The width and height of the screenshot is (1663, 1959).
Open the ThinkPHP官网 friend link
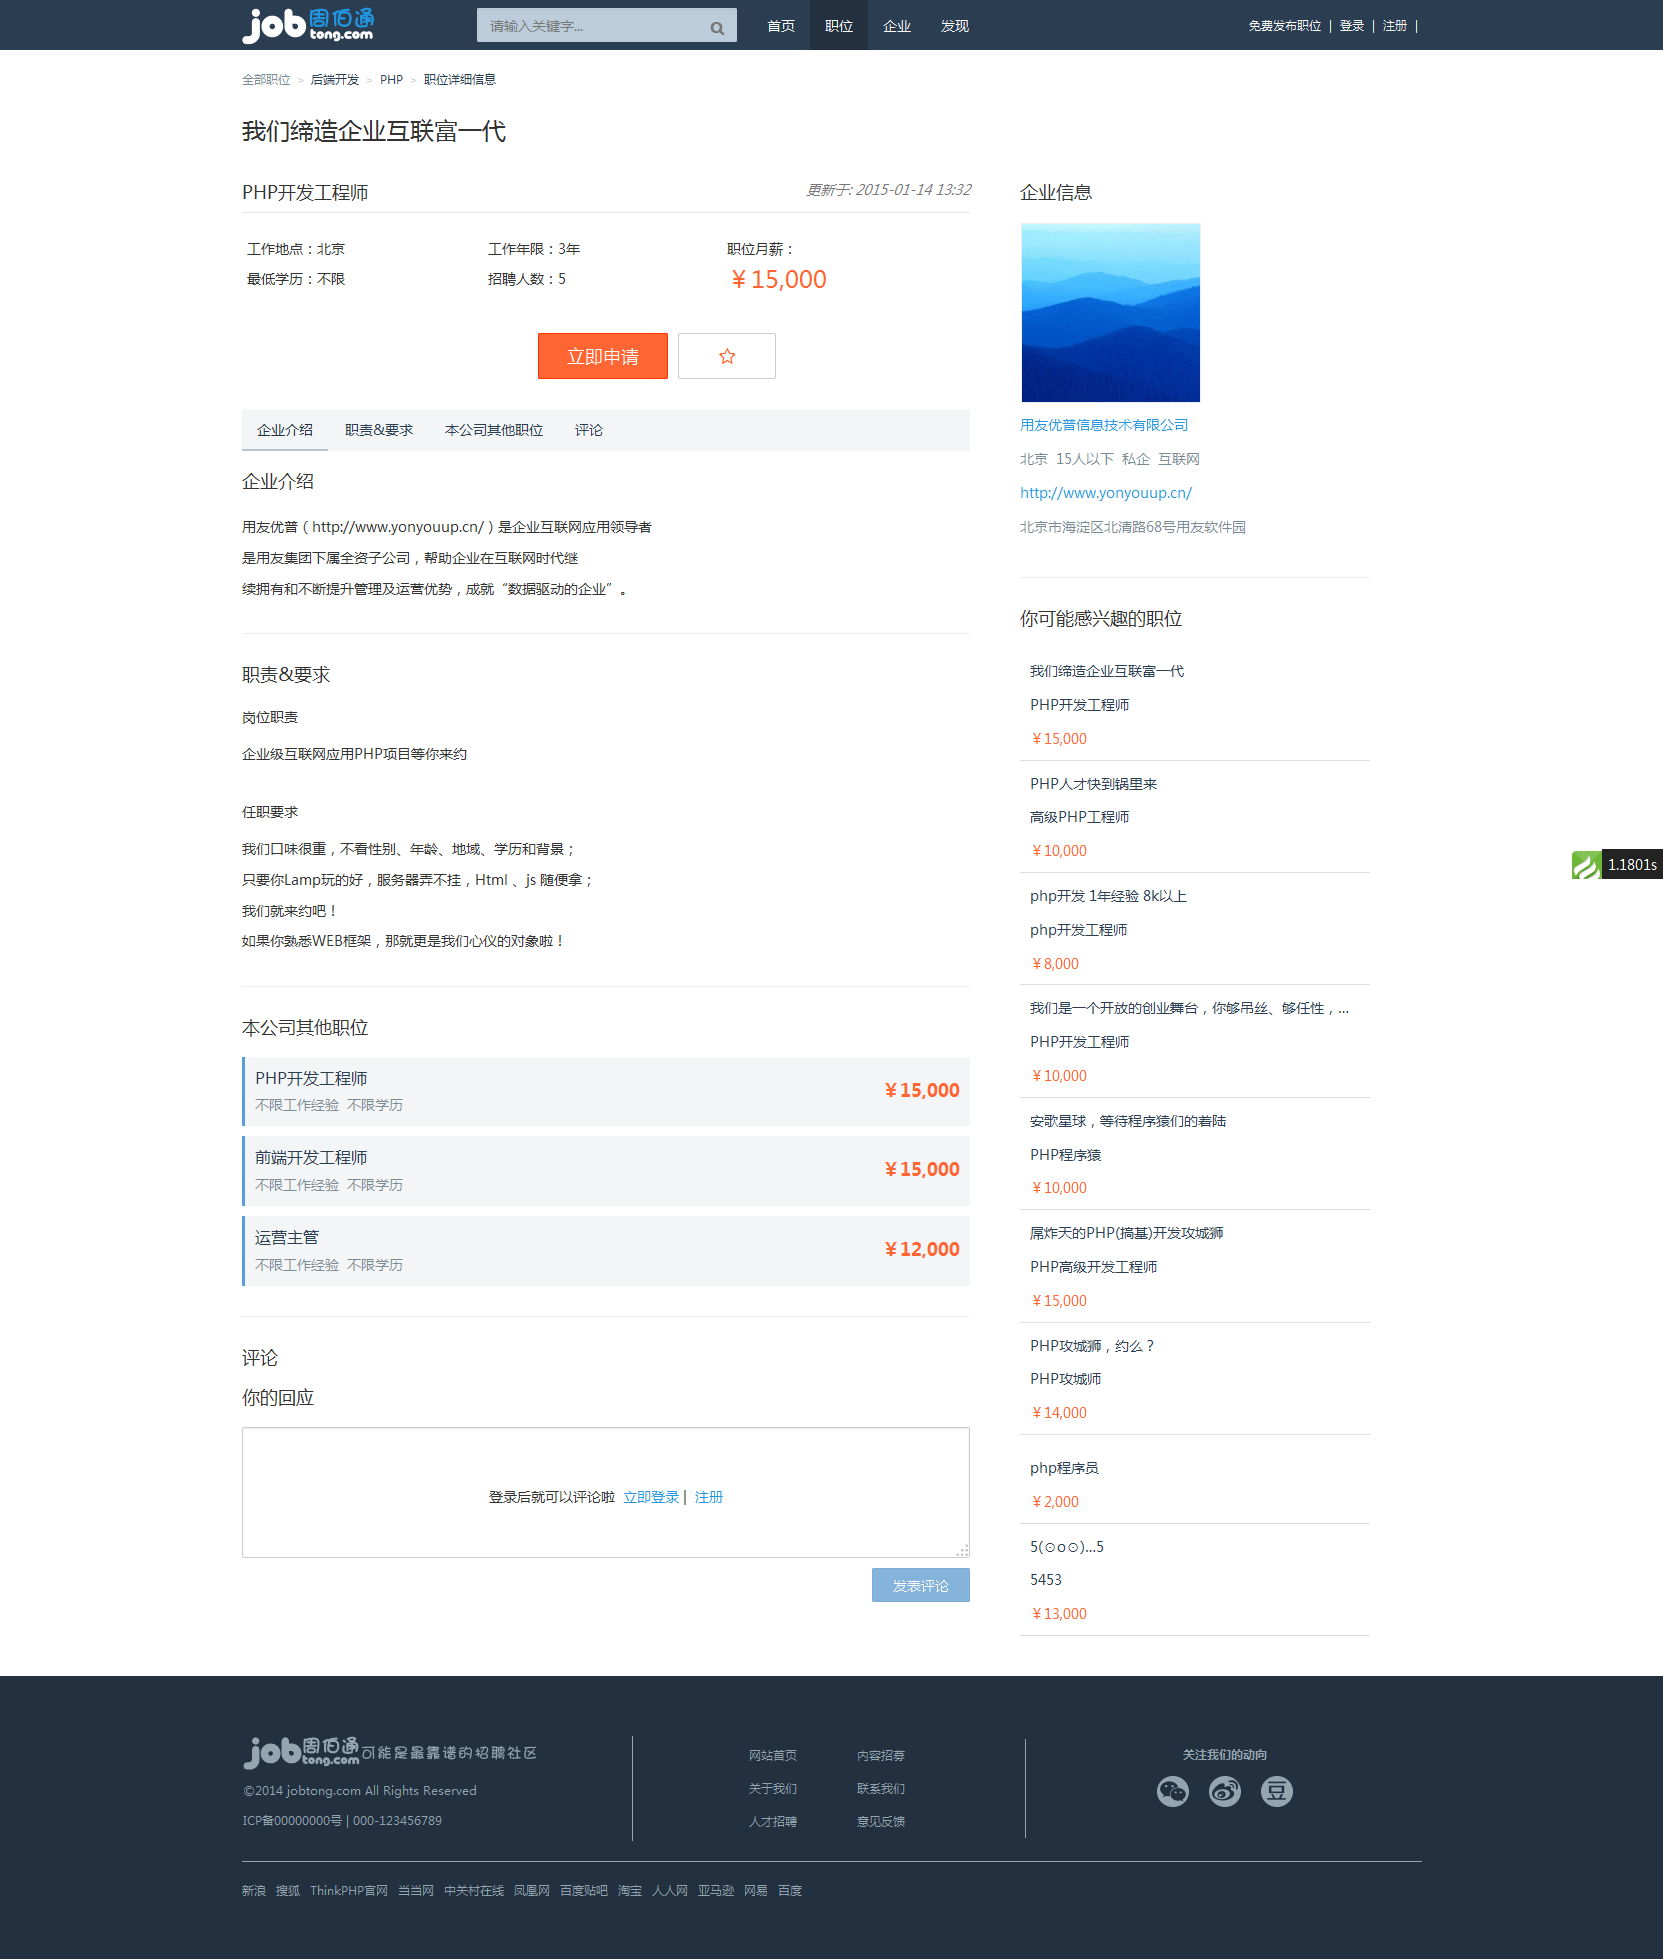[x=349, y=1891]
